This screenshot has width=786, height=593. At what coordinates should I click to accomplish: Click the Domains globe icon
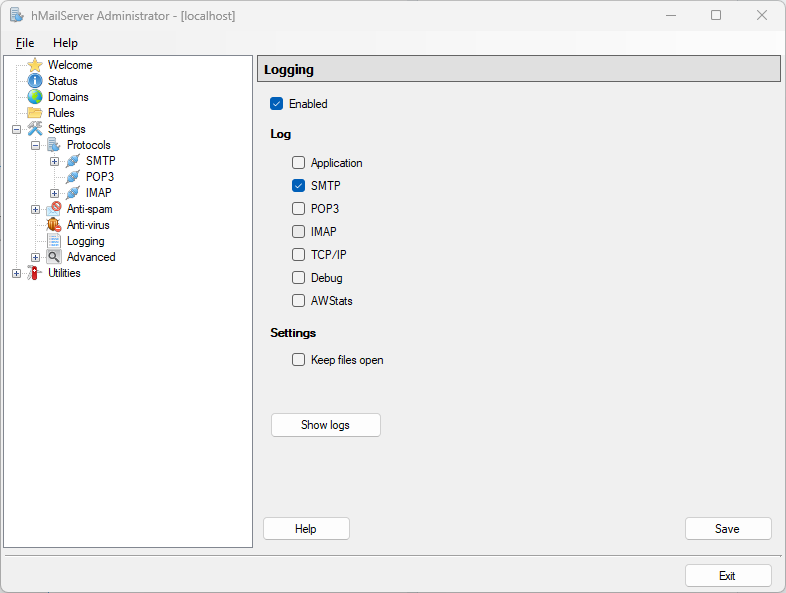coord(35,97)
